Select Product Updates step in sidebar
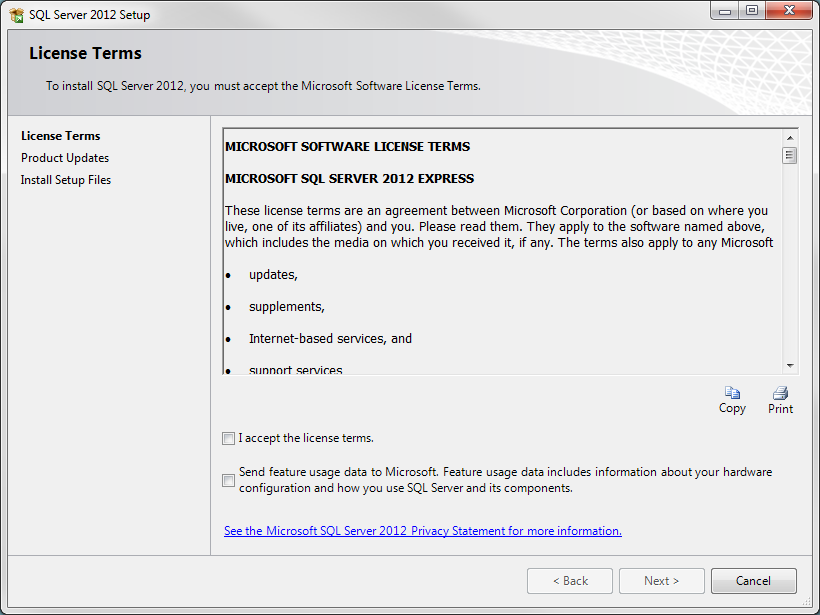The width and height of the screenshot is (820, 615). (x=65, y=158)
